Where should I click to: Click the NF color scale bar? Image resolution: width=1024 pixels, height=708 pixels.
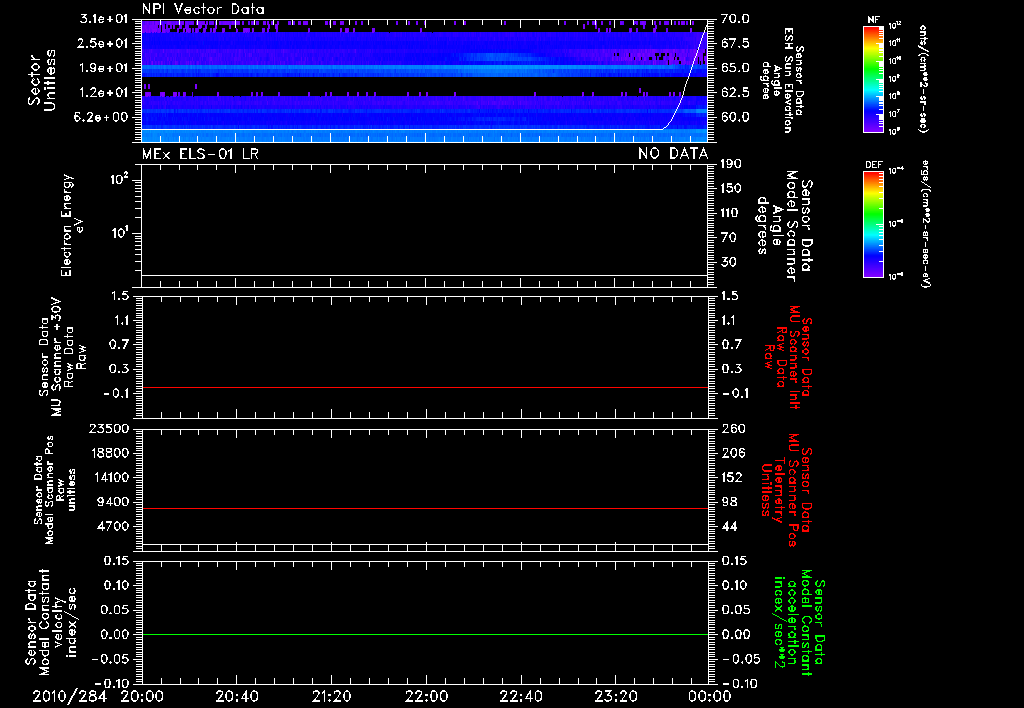[x=873, y=78]
